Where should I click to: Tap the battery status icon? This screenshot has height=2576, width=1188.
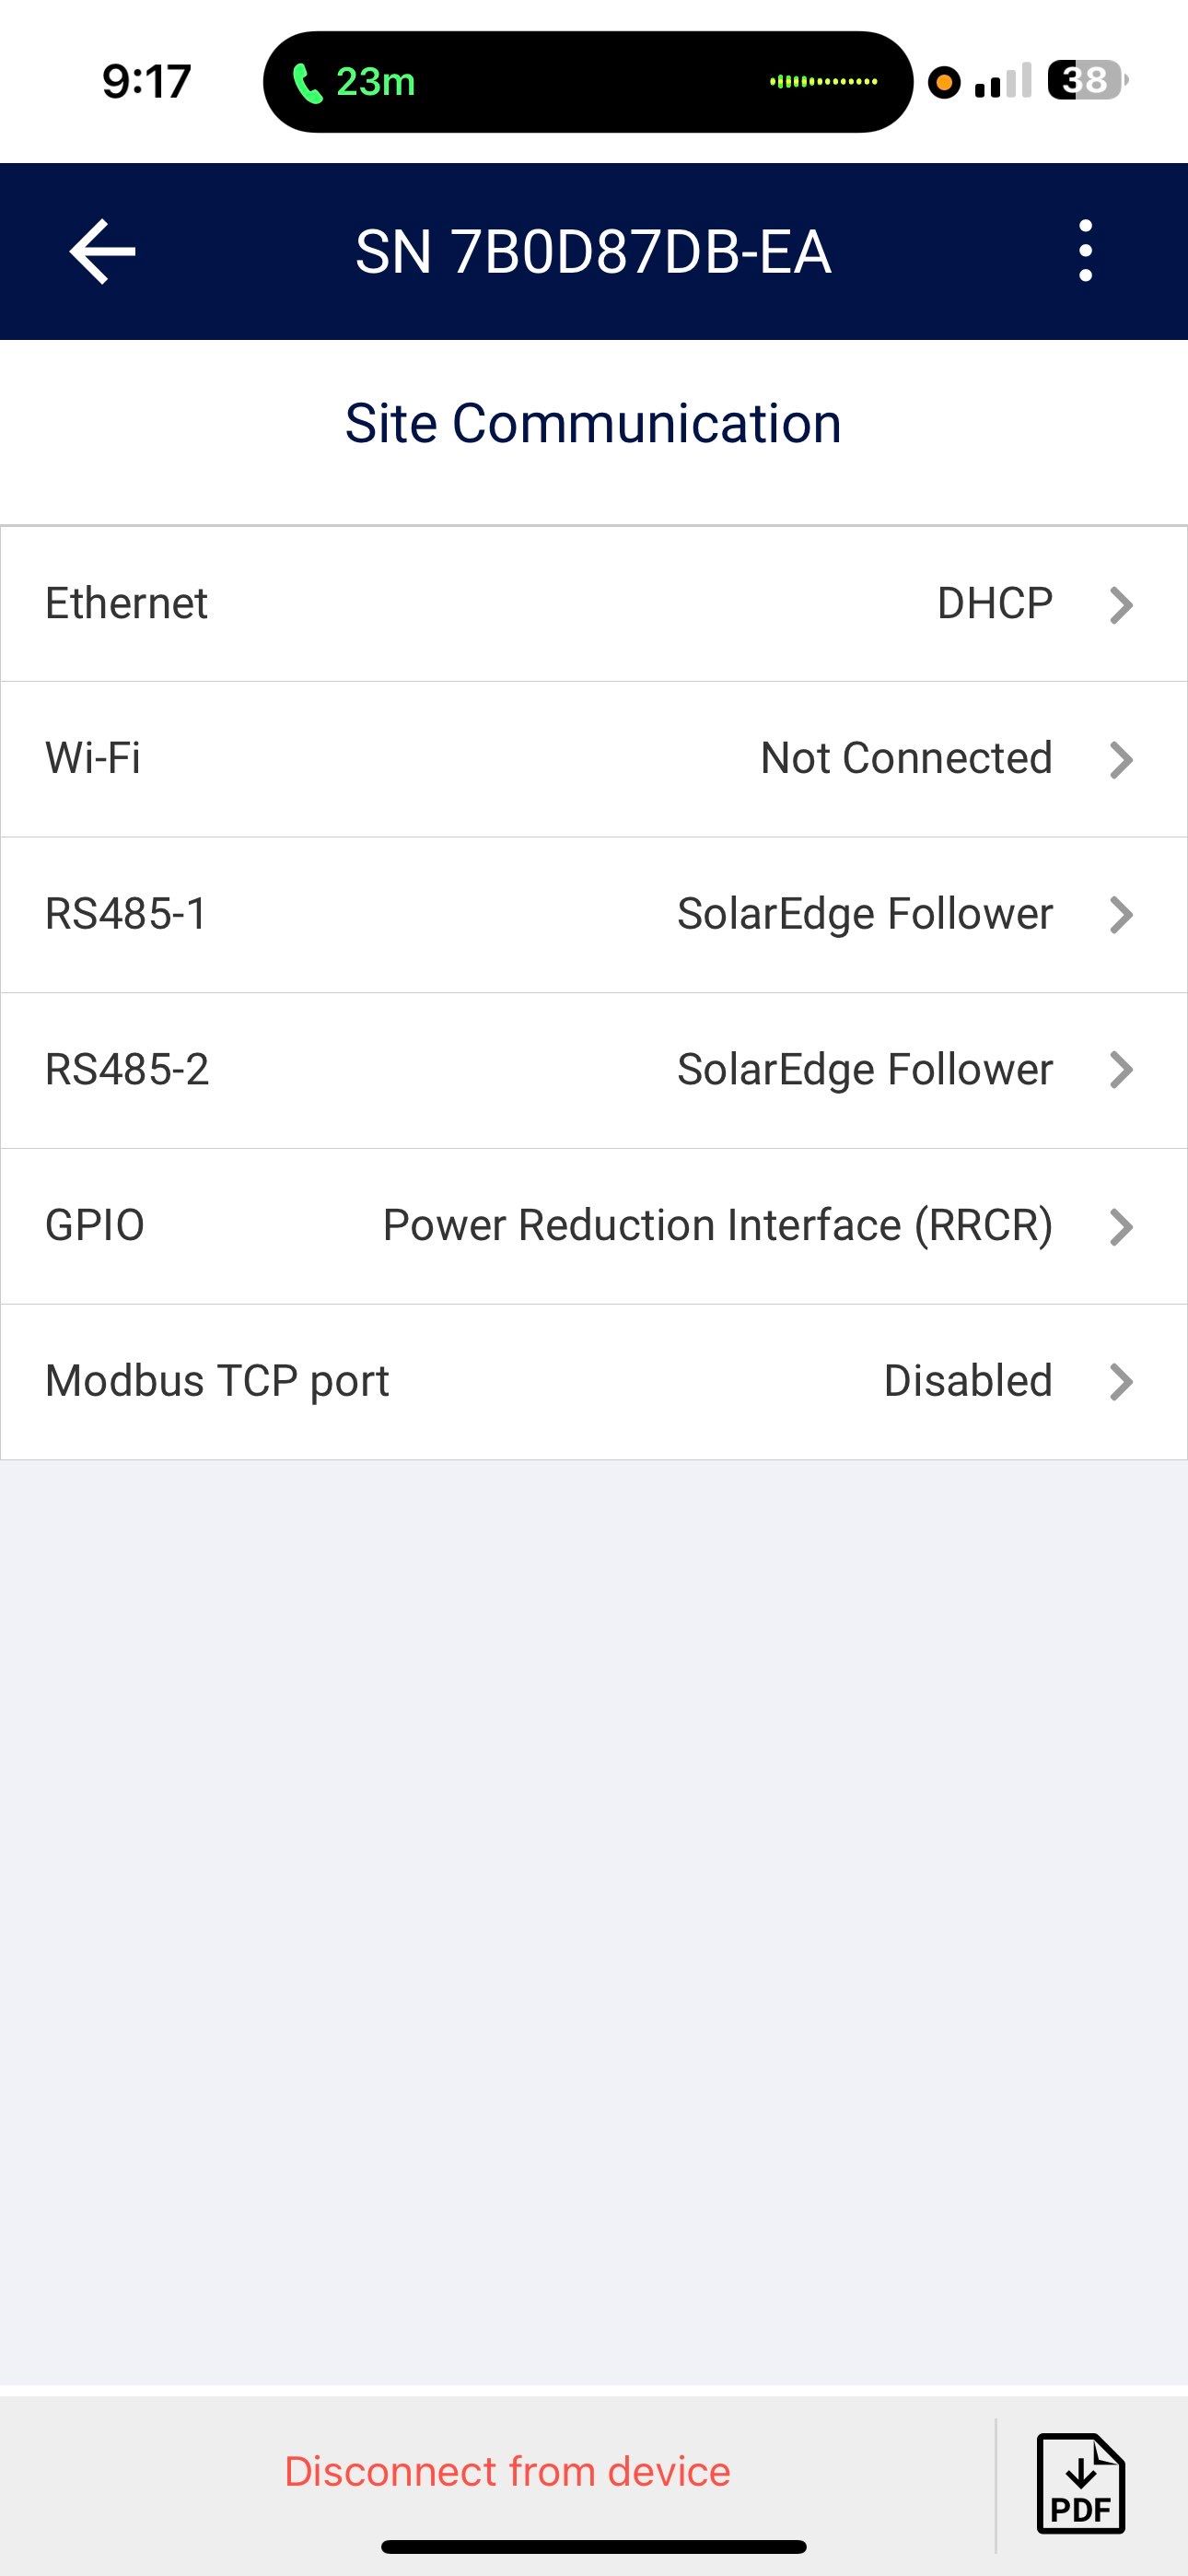[1086, 80]
